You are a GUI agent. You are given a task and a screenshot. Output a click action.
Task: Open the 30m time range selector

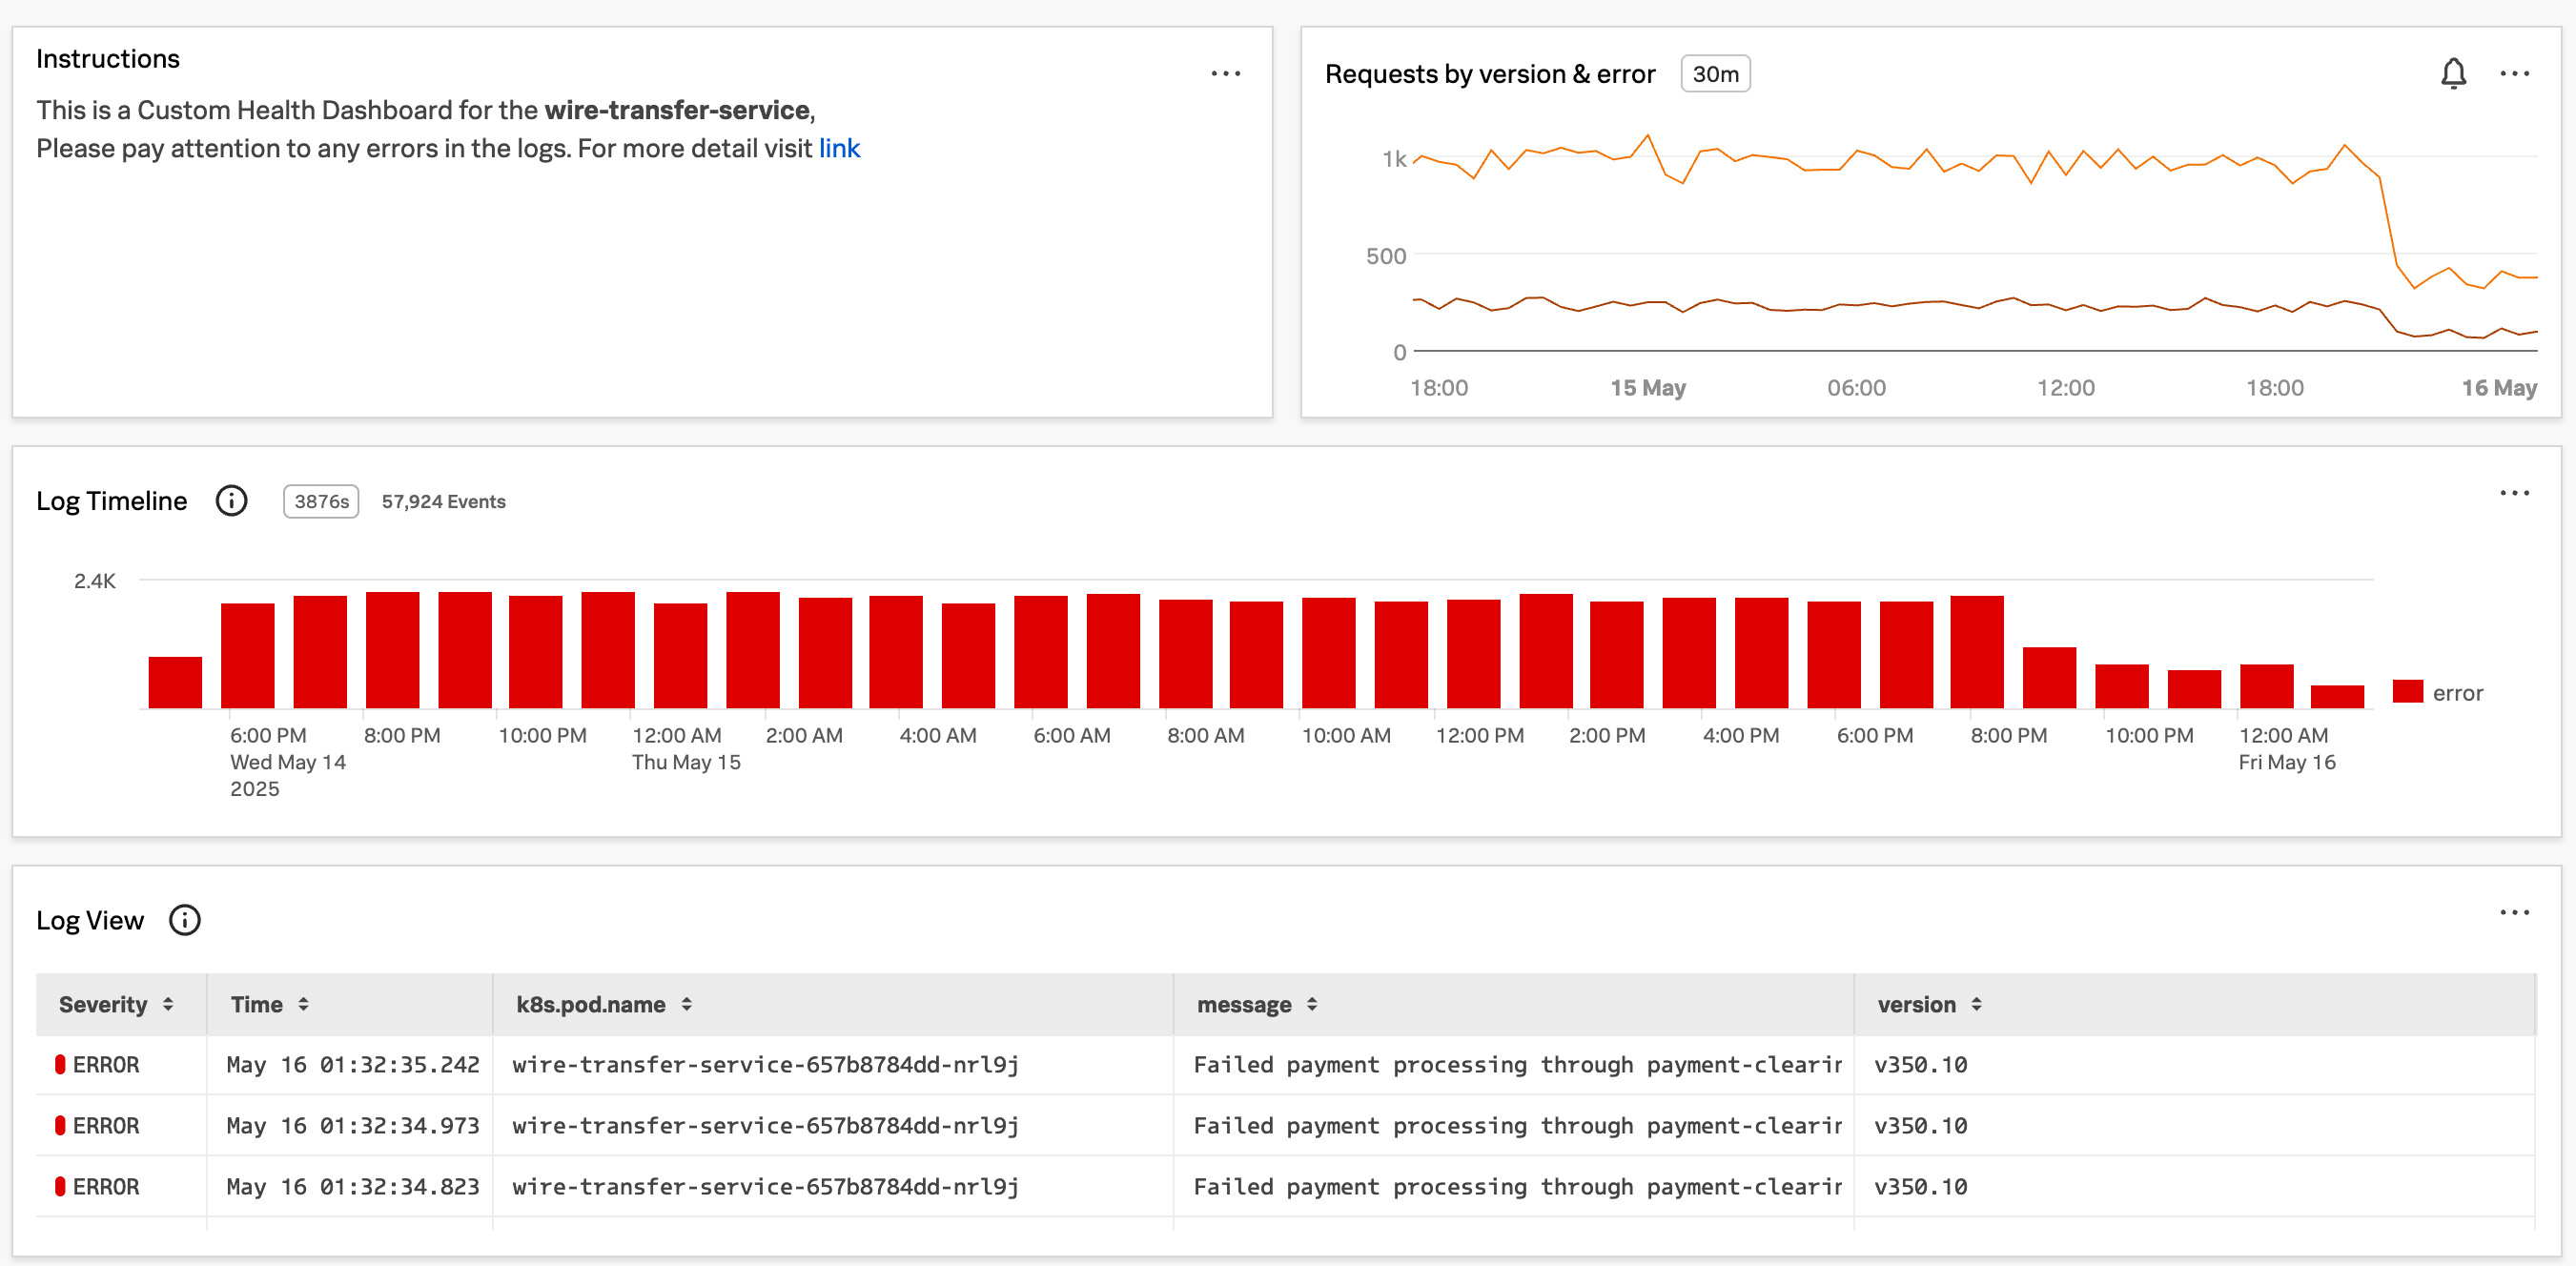point(1715,73)
